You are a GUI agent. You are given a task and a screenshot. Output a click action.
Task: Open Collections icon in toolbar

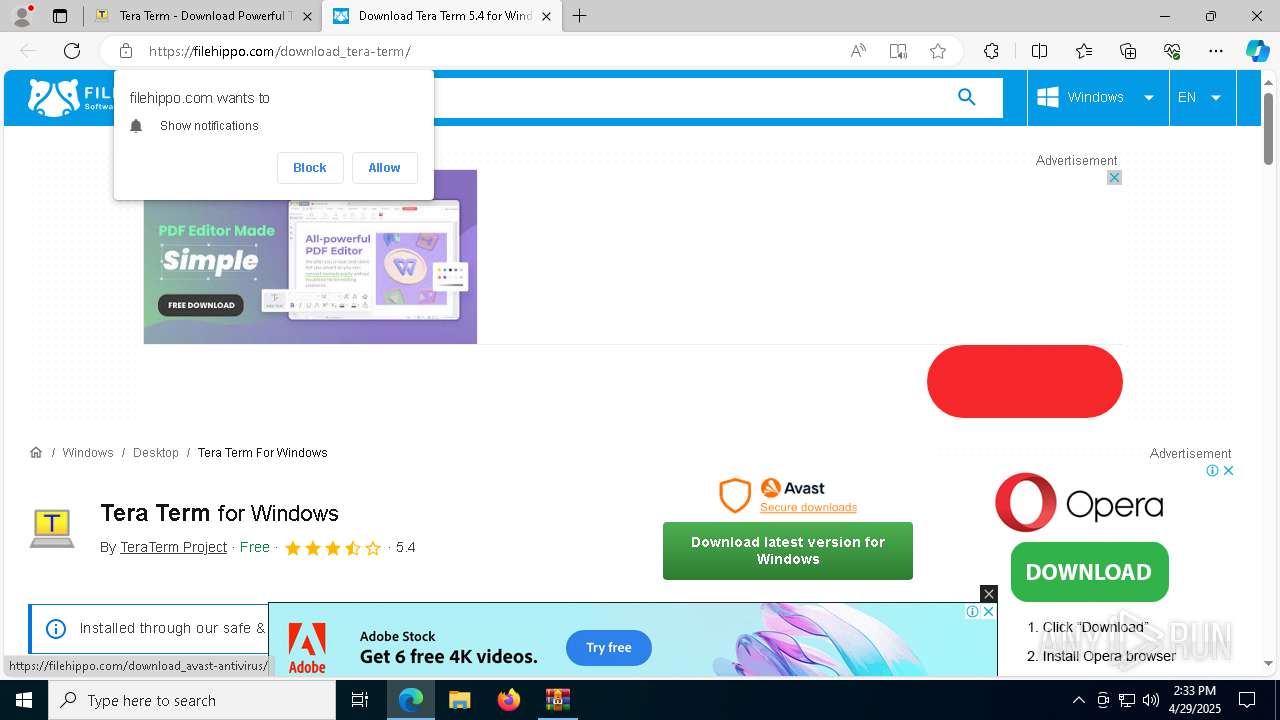(x=1128, y=51)
